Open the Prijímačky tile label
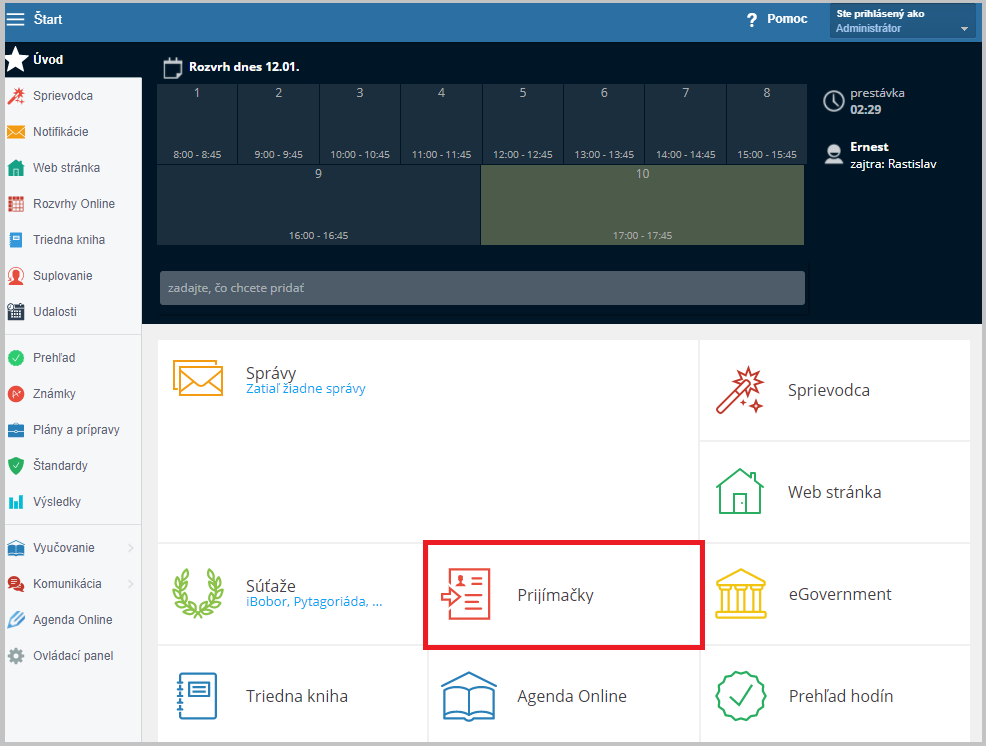 pos(555,595)
